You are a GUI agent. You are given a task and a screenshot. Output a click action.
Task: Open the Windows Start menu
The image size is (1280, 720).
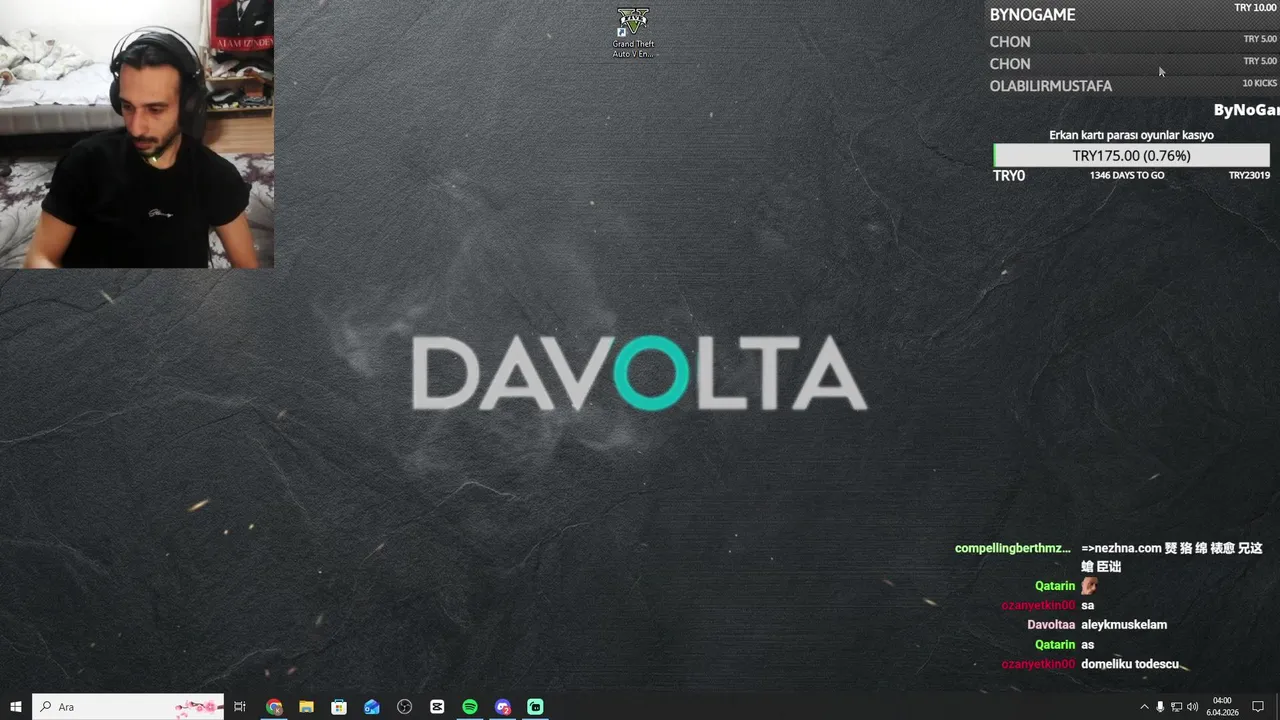click(16, 707)
